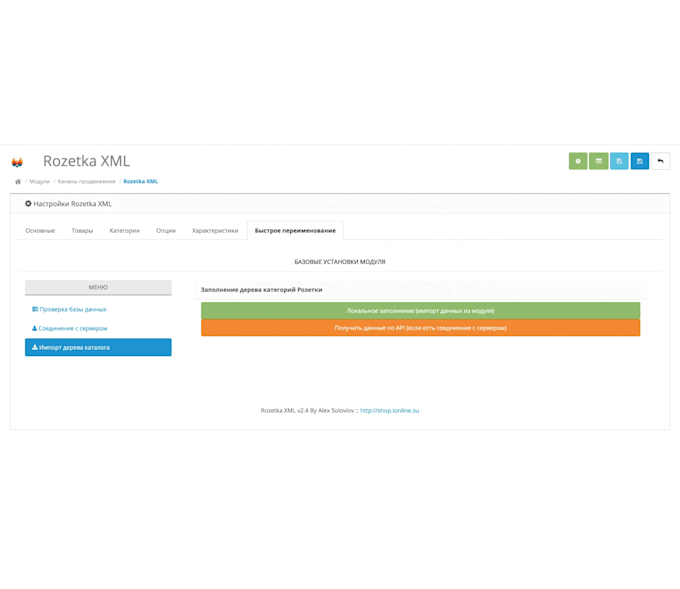Click the МЕНЮ header label

98,287
